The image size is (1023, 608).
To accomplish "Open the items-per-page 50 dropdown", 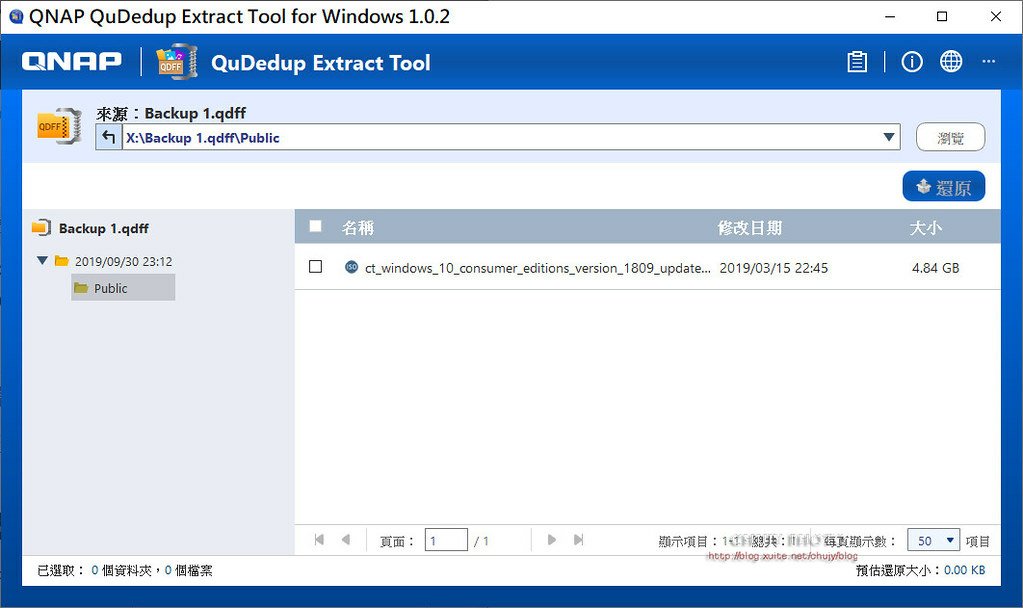I will click(934, 540).
